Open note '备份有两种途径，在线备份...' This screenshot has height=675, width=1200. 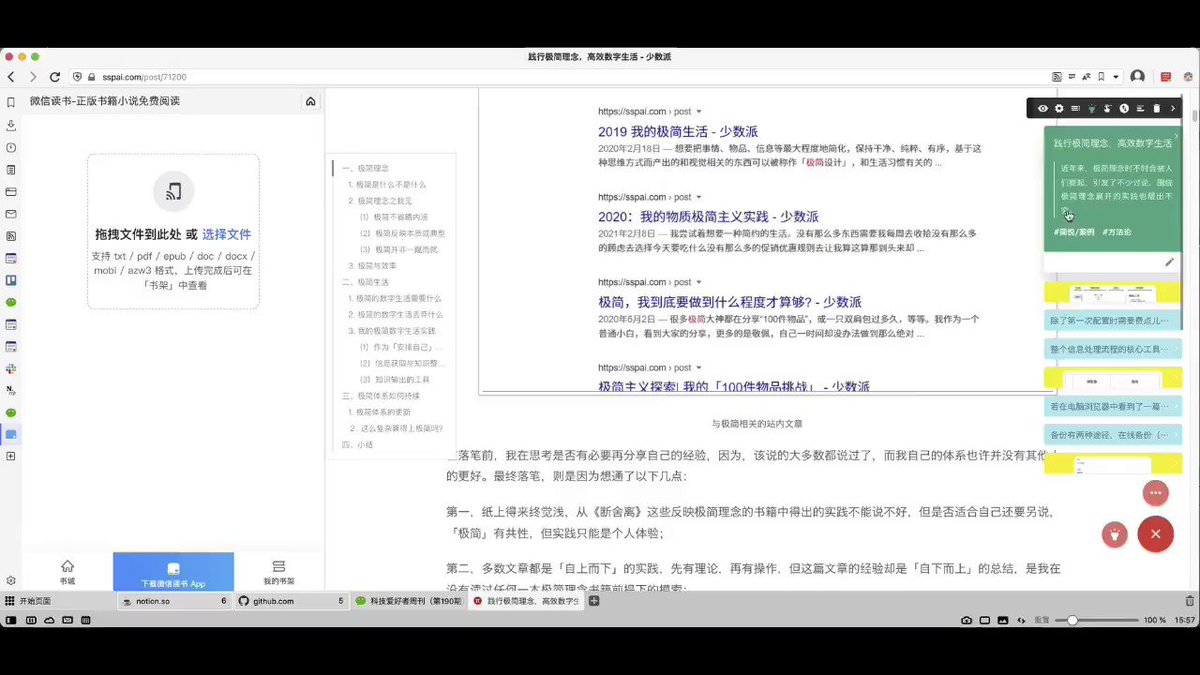[1113, 435]
